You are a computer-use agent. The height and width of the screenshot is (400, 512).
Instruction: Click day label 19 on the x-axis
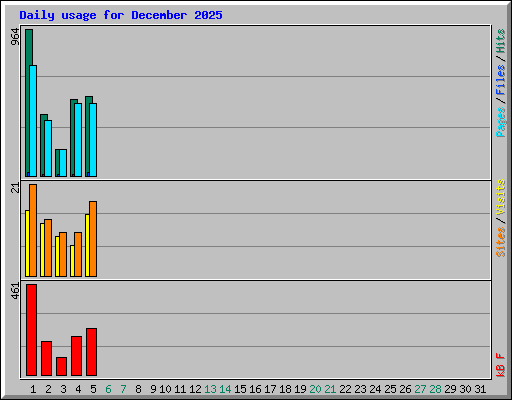[x=300, y=389]
